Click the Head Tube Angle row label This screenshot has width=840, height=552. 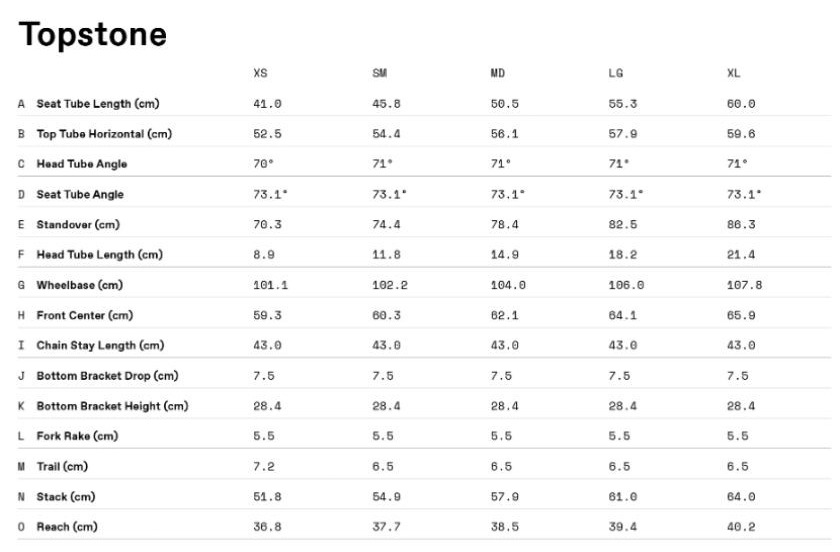click(81, 164)
